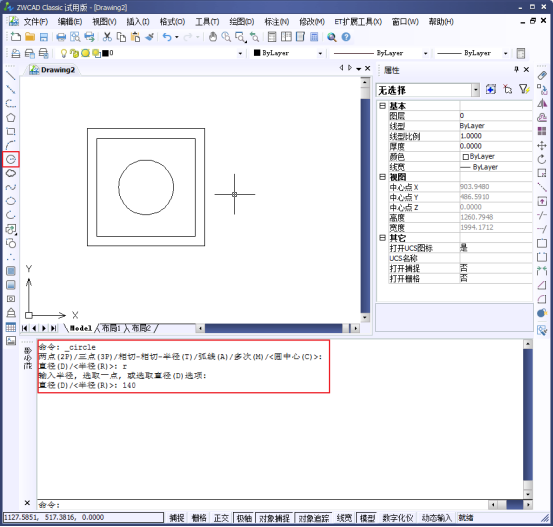Open the ByLayer color dropdown

coord(320,53)
